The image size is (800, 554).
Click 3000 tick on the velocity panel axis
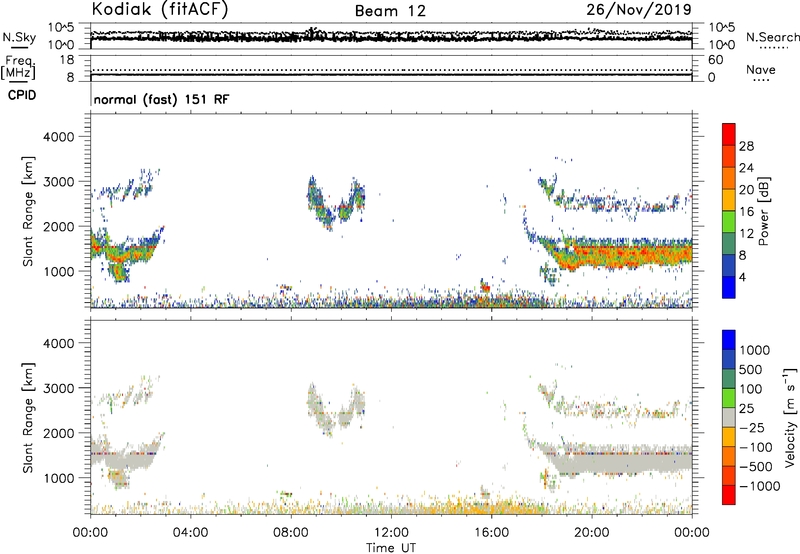point(58,388)
